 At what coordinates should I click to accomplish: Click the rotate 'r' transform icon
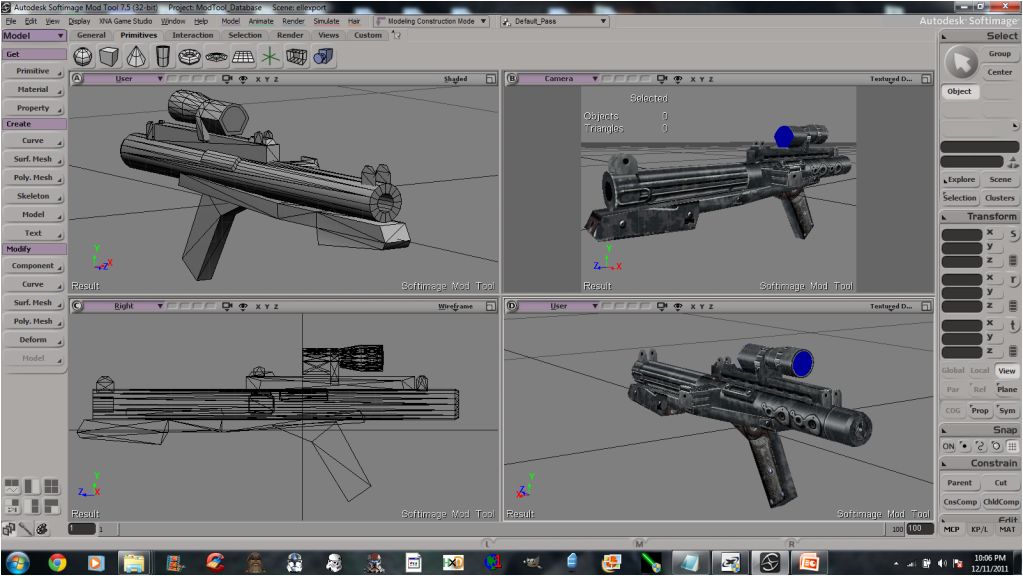(1013, 280)
